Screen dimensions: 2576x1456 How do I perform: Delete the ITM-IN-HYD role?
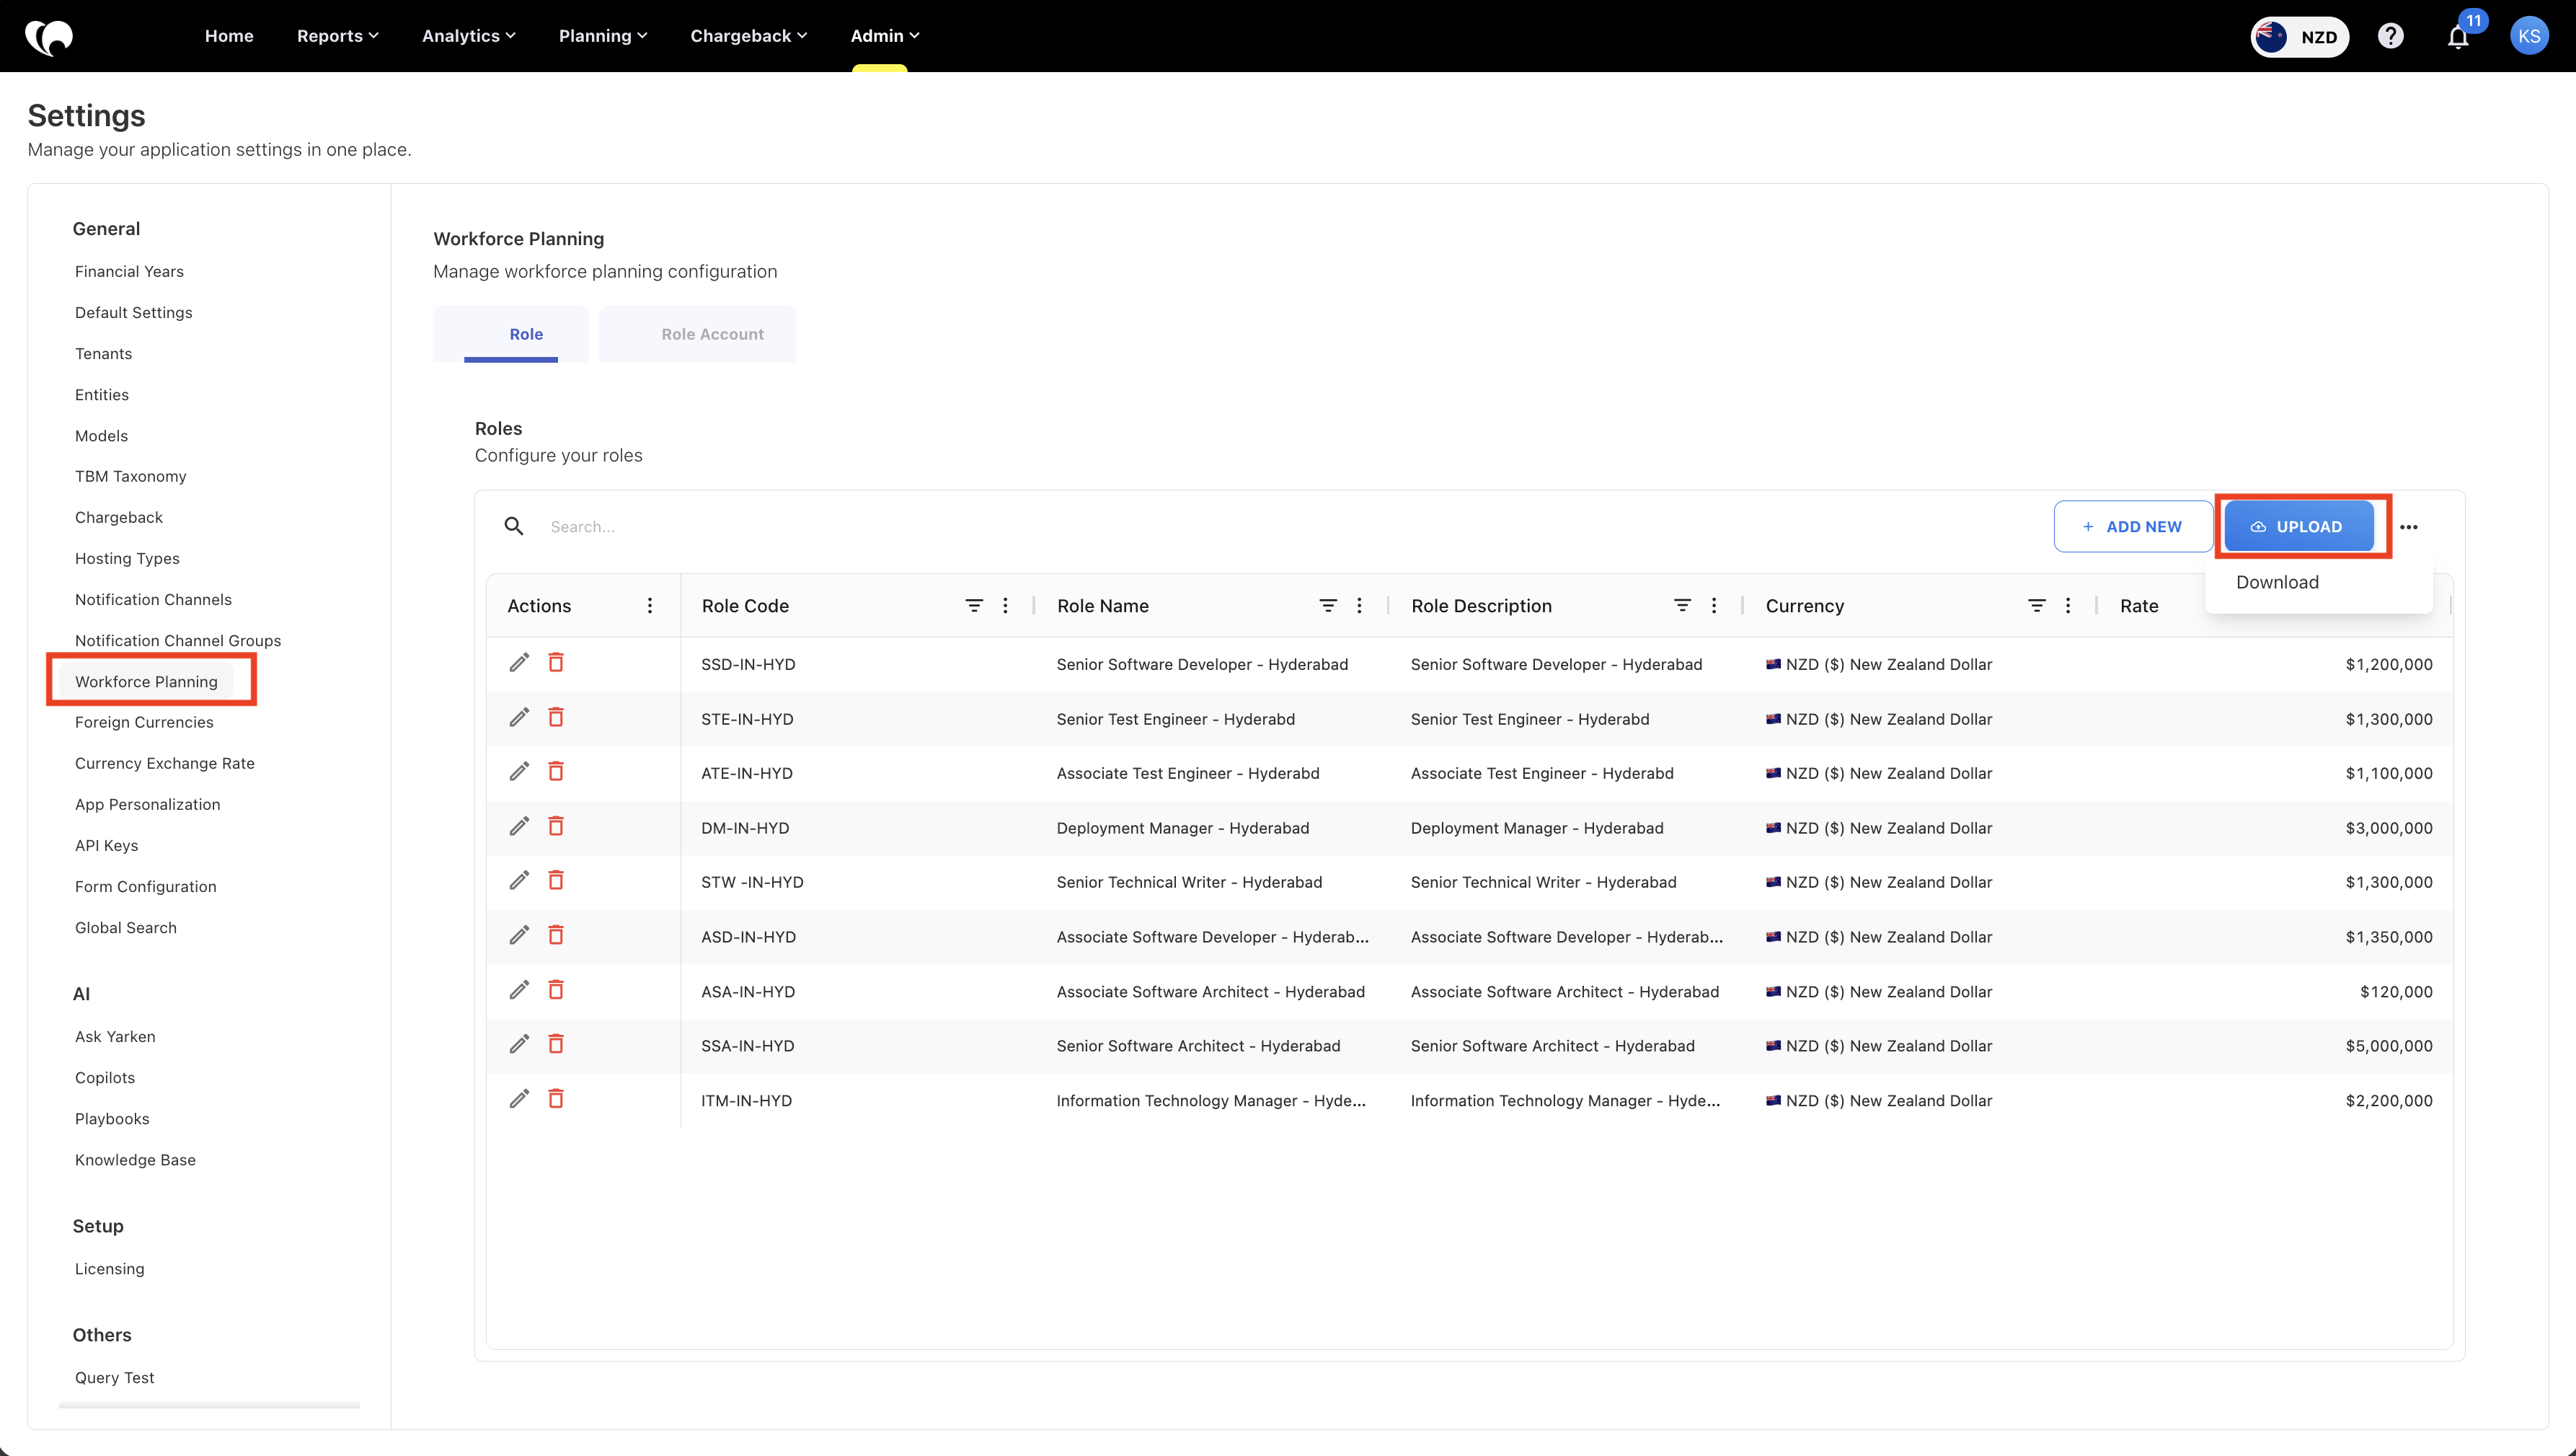coord(556,1100)
